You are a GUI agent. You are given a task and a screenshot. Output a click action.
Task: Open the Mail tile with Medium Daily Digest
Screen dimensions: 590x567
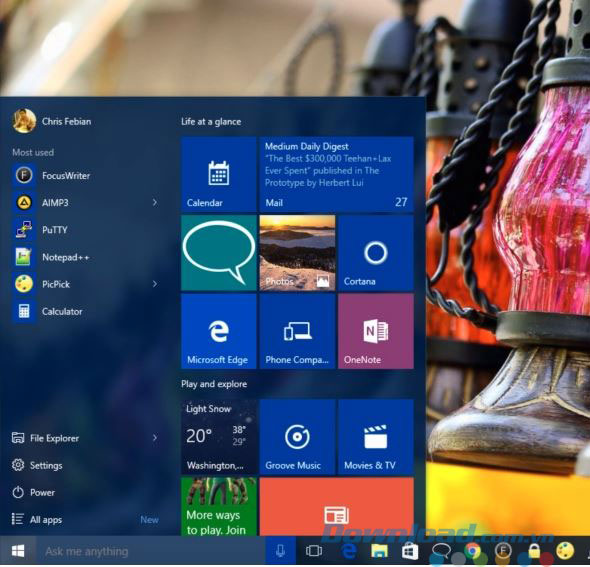336,175
